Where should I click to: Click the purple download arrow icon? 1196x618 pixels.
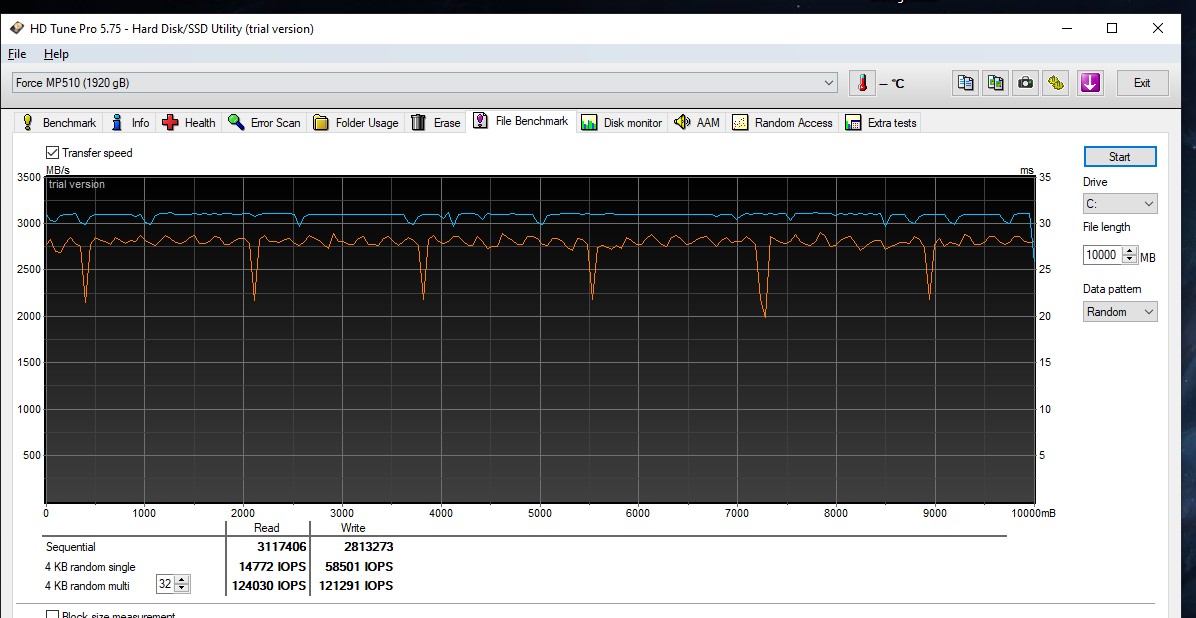pos(1090,83)
